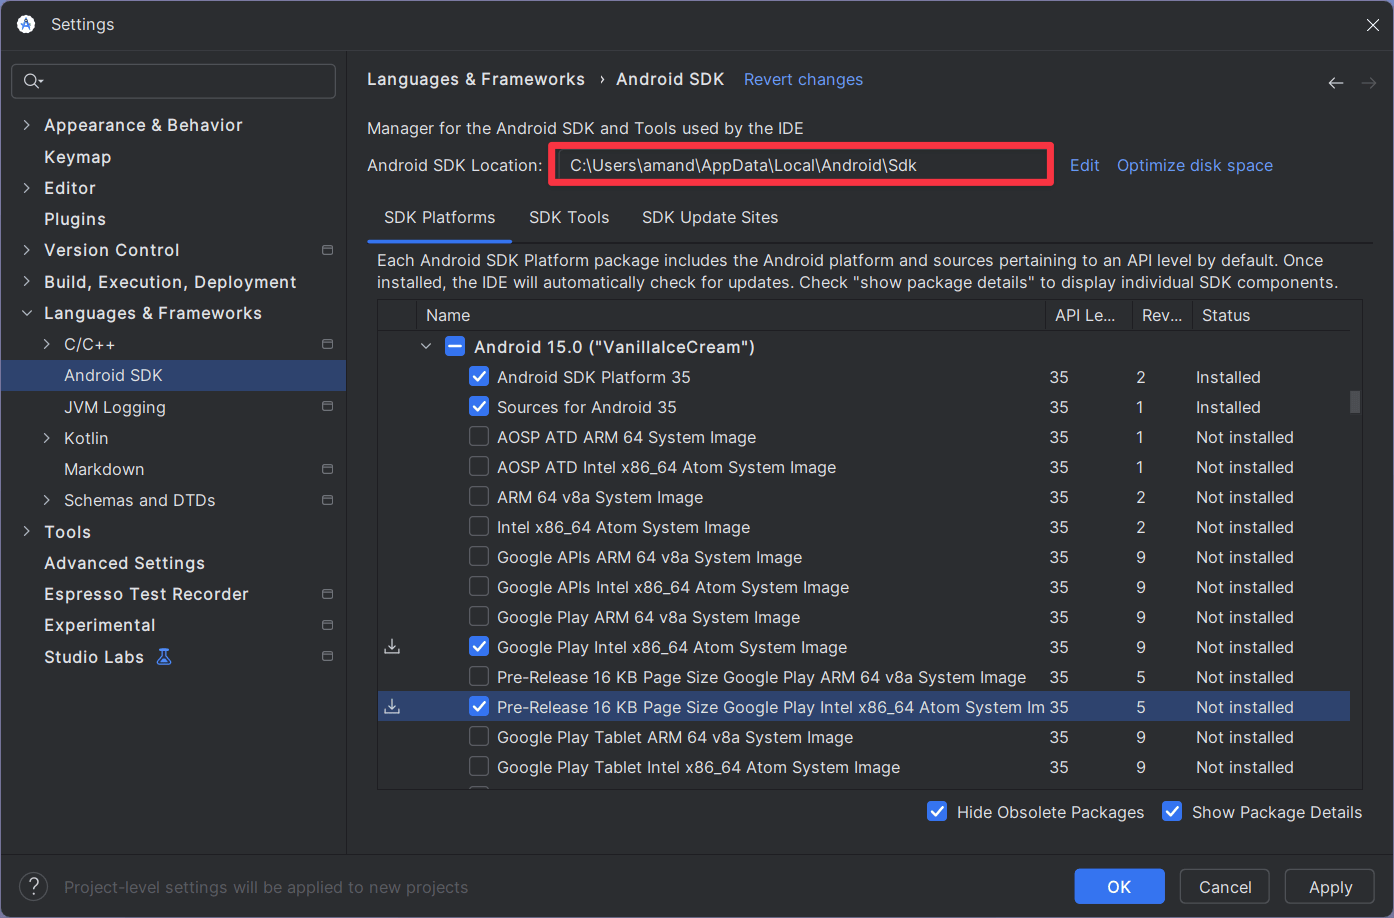1394x918 pixels.
Task: Click the help question mark icon
Action: [33, 886]
